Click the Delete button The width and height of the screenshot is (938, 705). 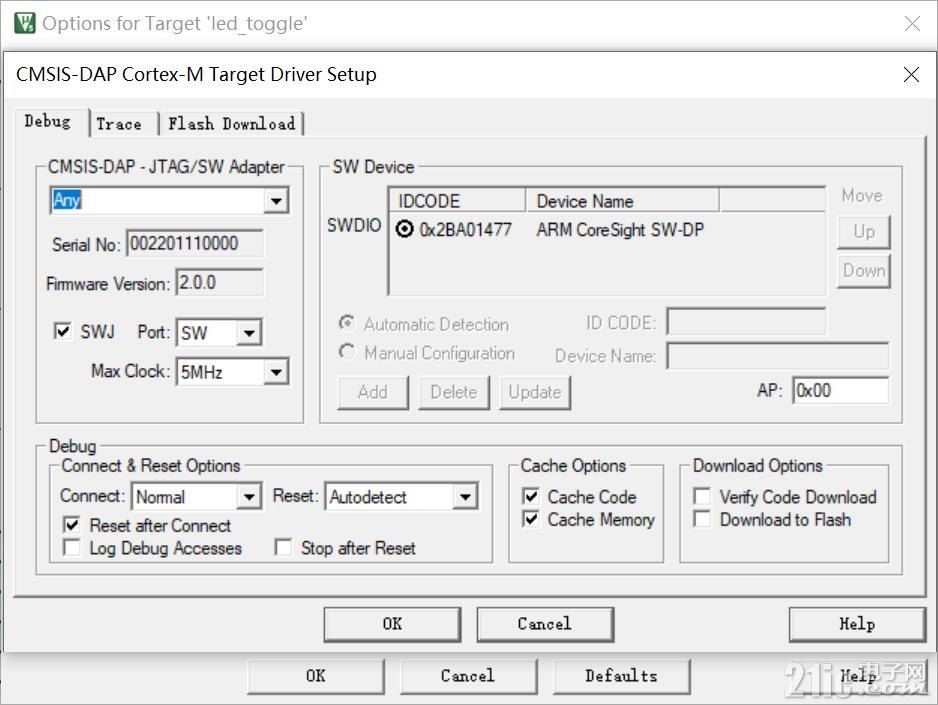point(453,393)
